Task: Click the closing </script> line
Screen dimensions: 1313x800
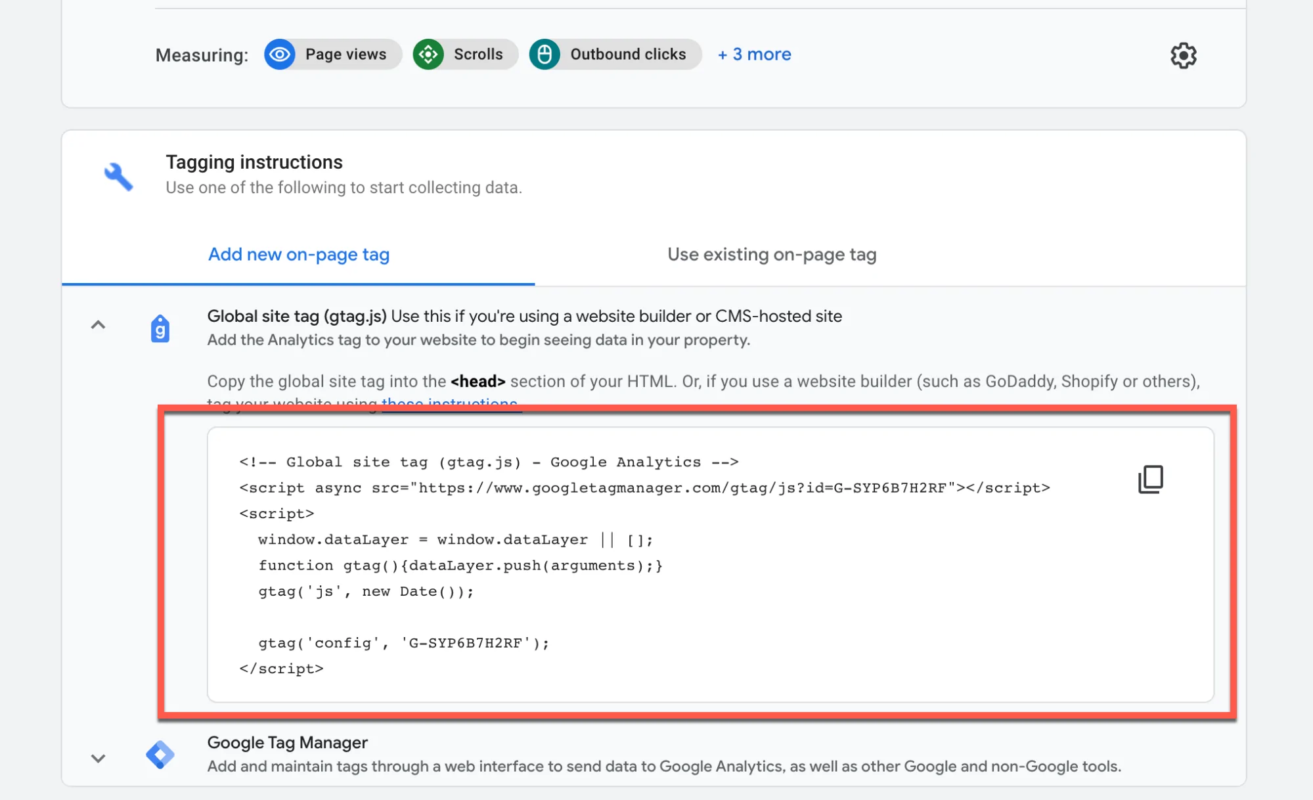Action: [x=281, y=669]
